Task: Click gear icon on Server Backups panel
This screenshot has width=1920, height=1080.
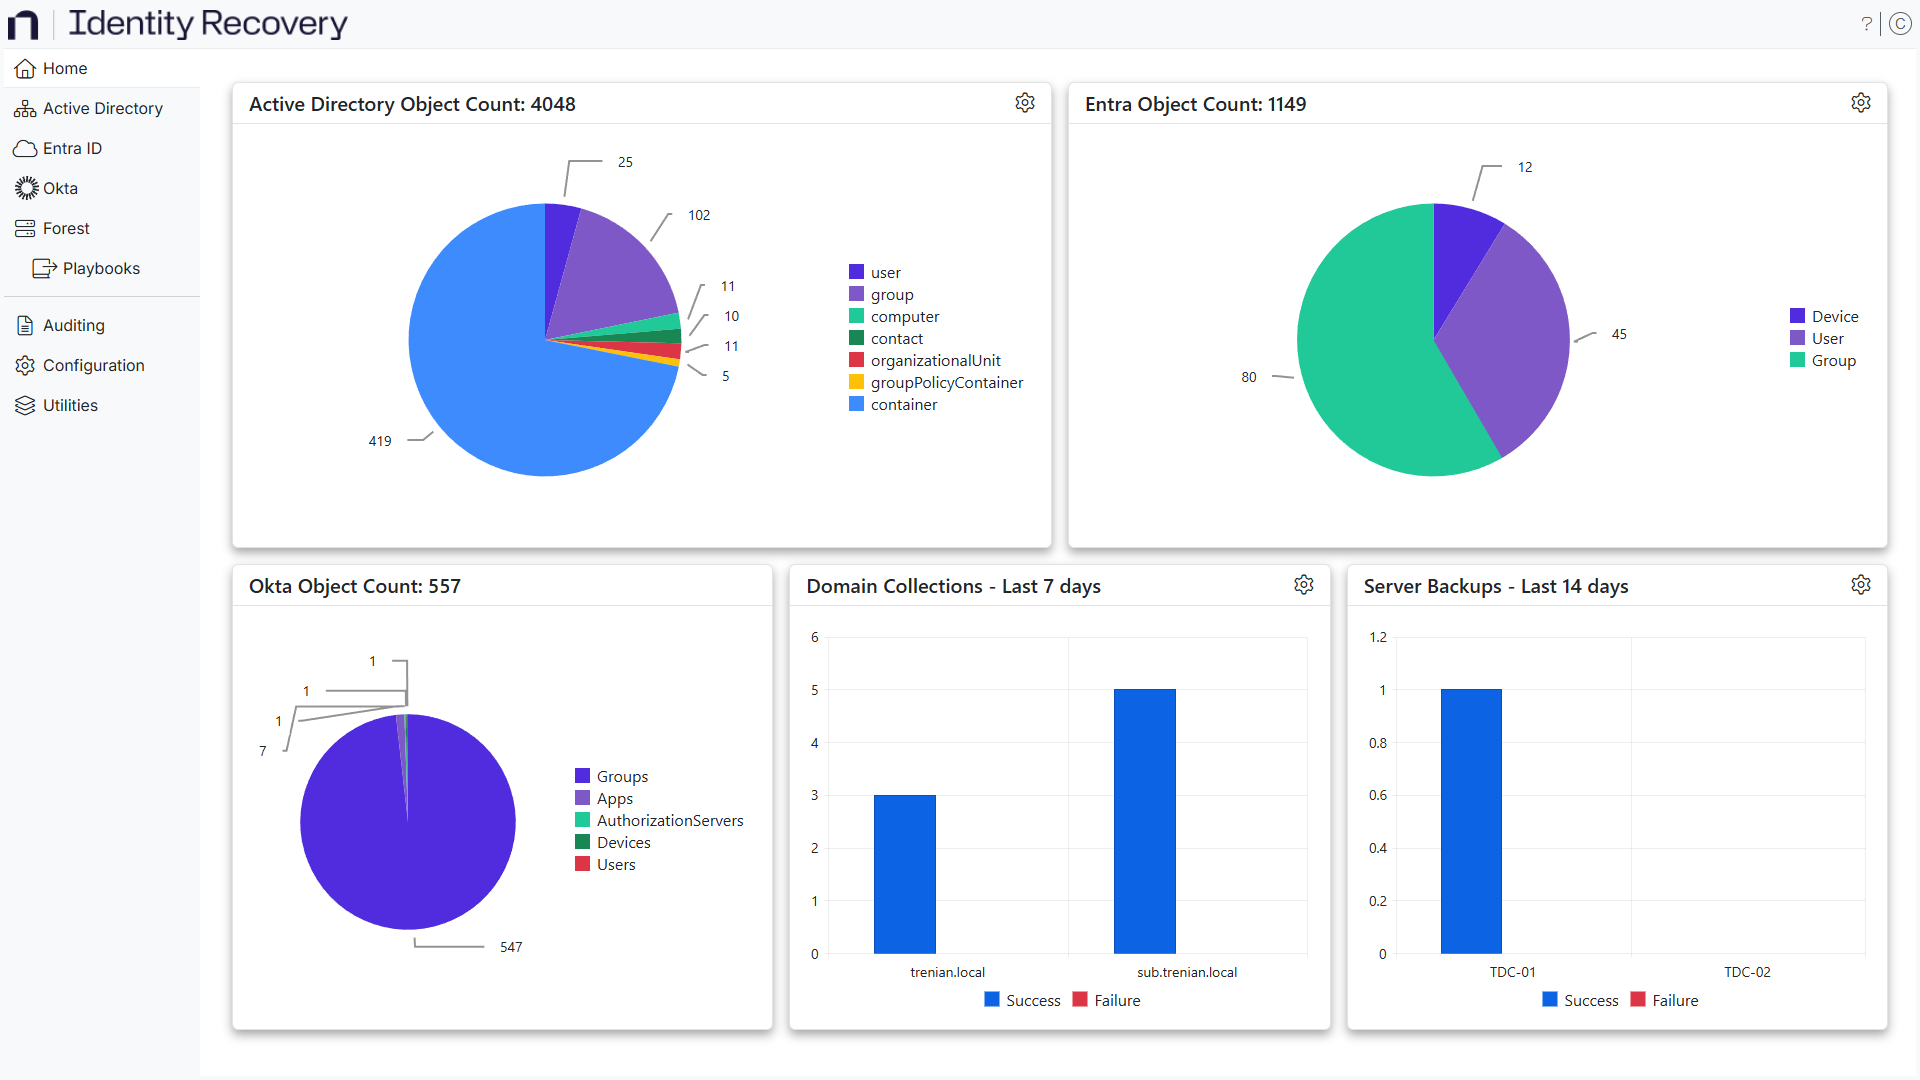Action: (x=1860, y=585)
